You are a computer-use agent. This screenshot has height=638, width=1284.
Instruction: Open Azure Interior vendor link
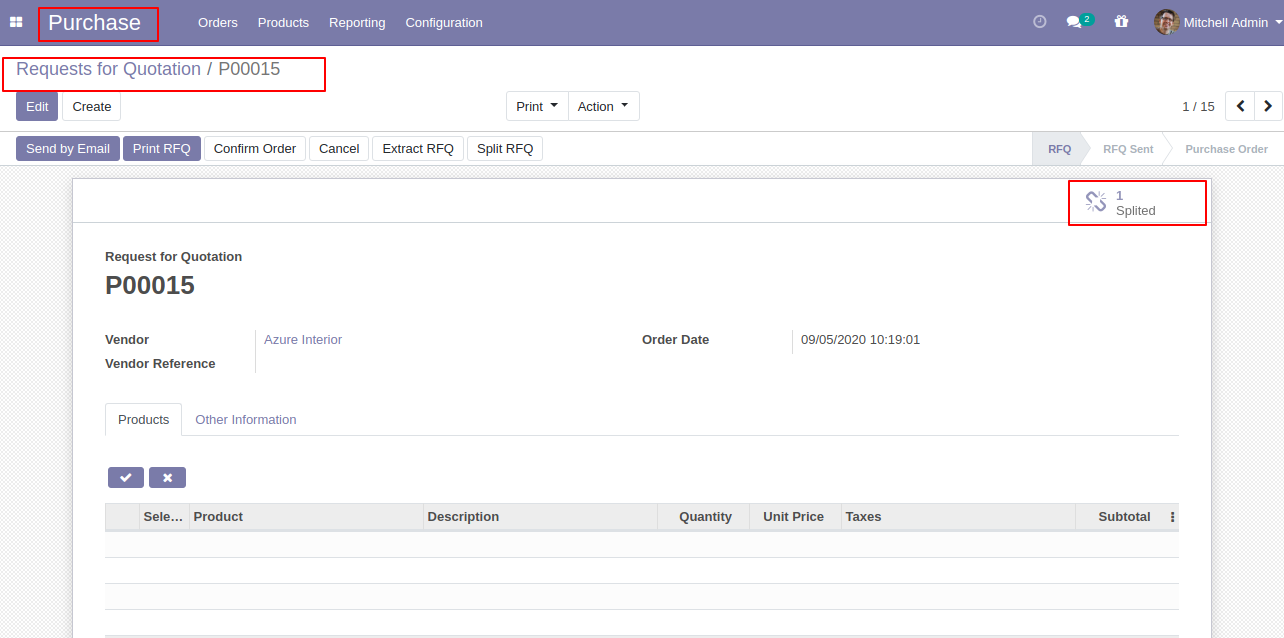coord(303,340)
